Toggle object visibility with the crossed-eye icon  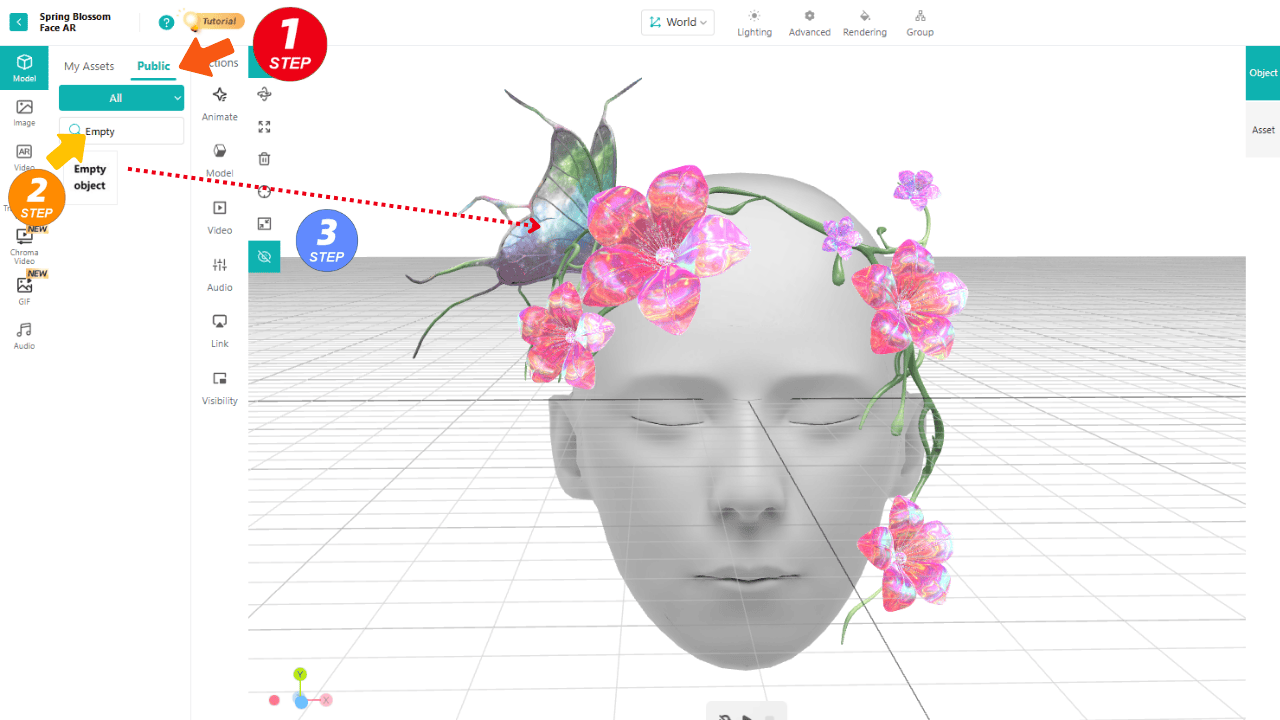coord(264,257)
